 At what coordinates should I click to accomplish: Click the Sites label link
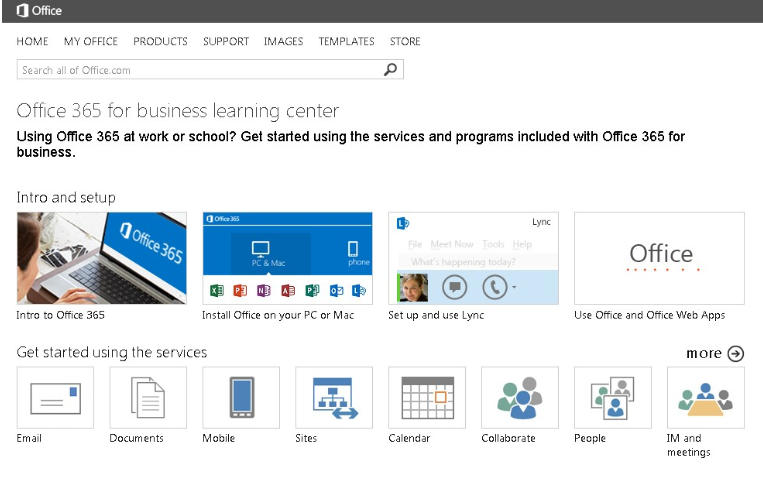[x=306, y=438]
